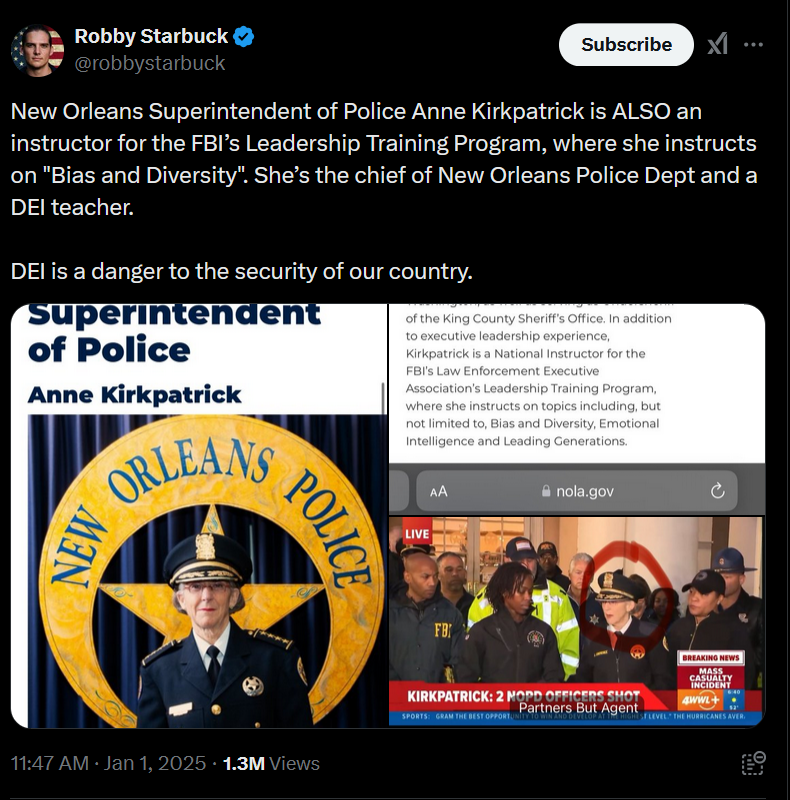Image resolution: width=790 pixels, height=800 pixels.
Task: Open the Anne Kirkpatrick portrait image
Action: click(199, 516)
